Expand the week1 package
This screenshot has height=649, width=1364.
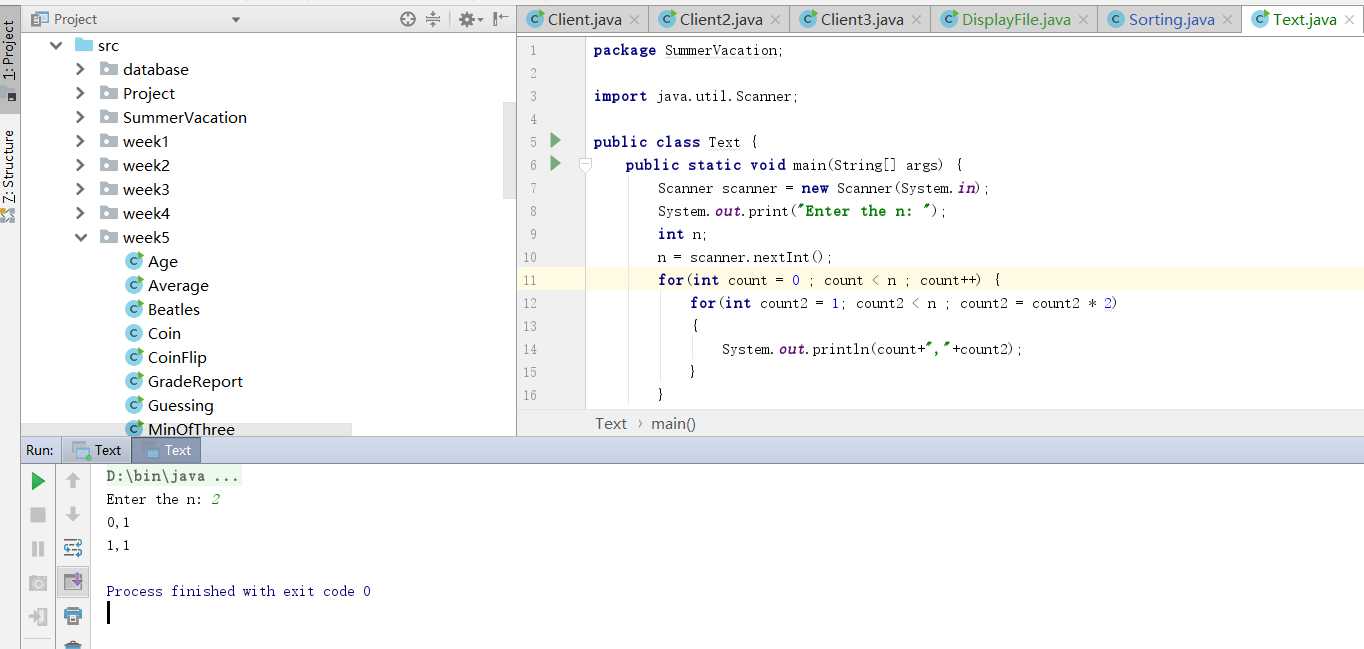pyautogui.click(x=80, y=141)
